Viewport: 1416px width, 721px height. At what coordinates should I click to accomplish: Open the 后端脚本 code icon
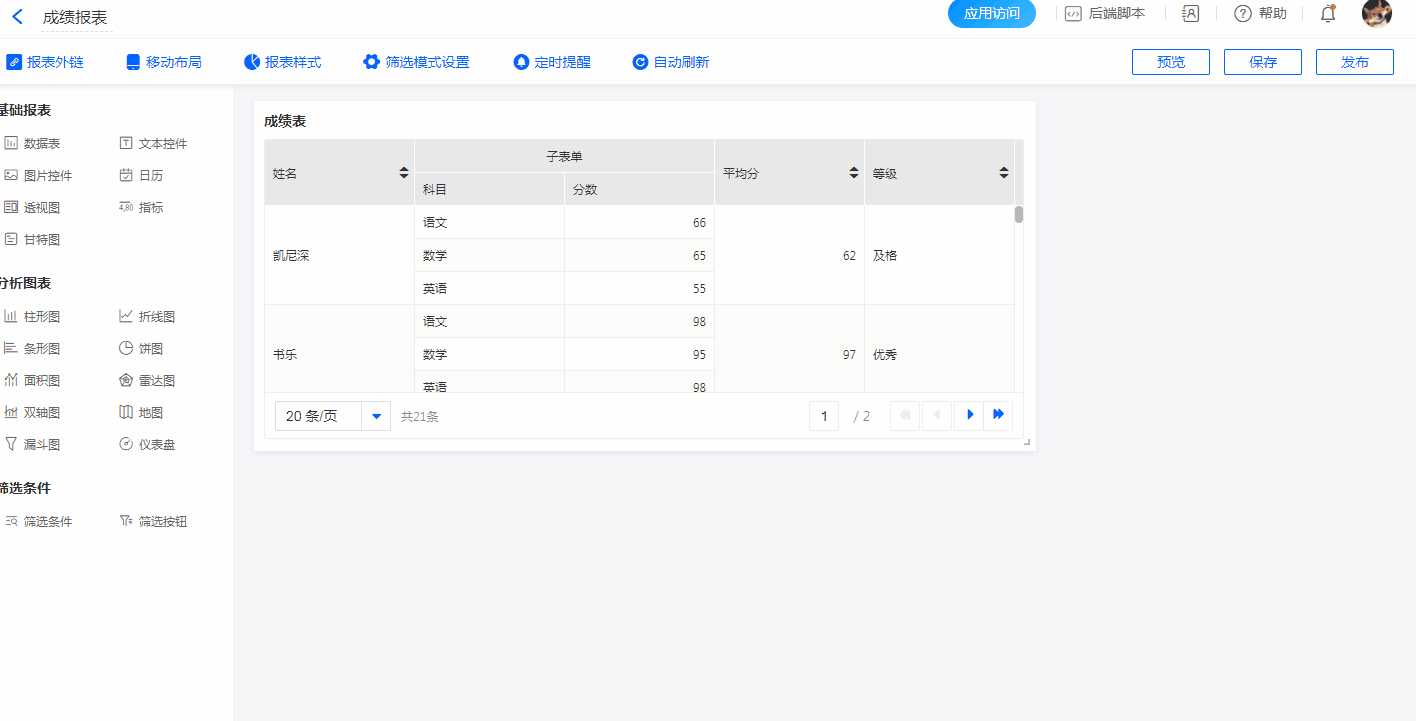point(1073,14)
